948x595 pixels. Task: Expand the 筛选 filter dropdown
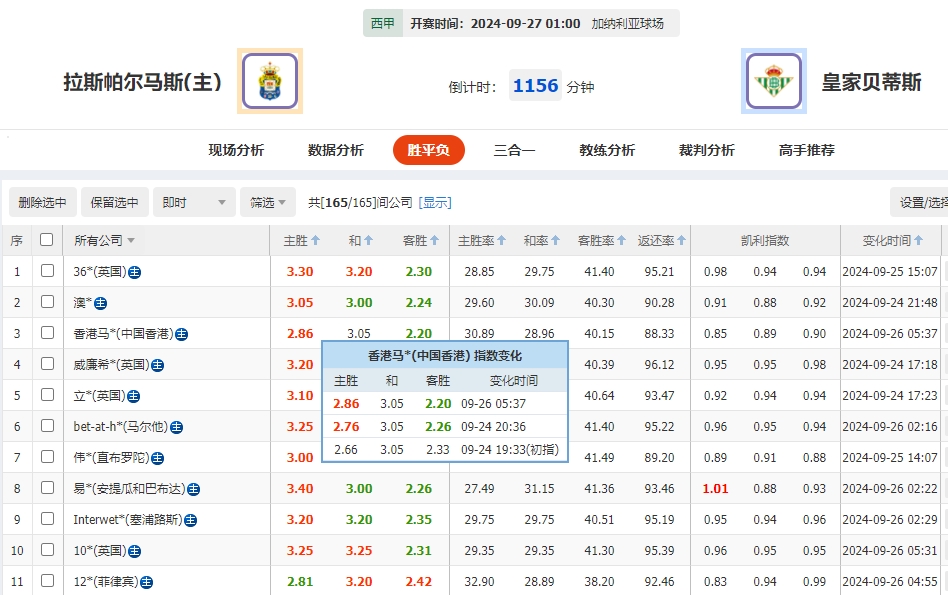[266, 201]
